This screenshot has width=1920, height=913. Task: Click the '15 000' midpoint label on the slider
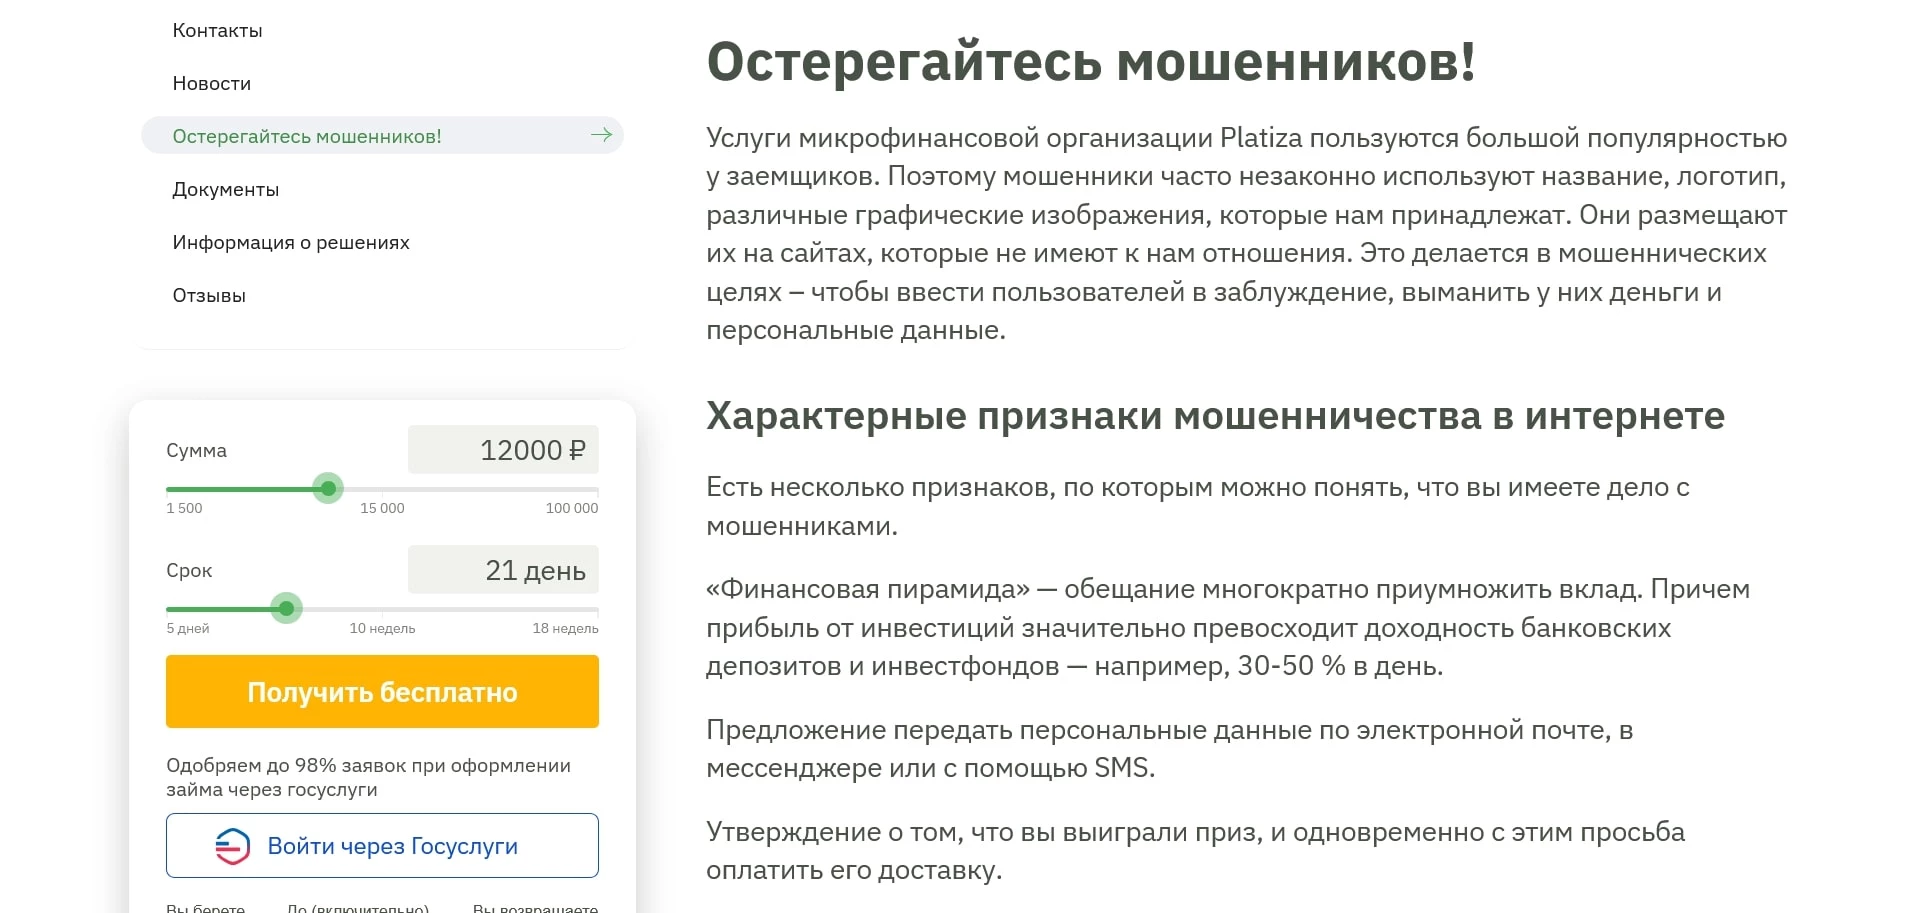[382, 507]
